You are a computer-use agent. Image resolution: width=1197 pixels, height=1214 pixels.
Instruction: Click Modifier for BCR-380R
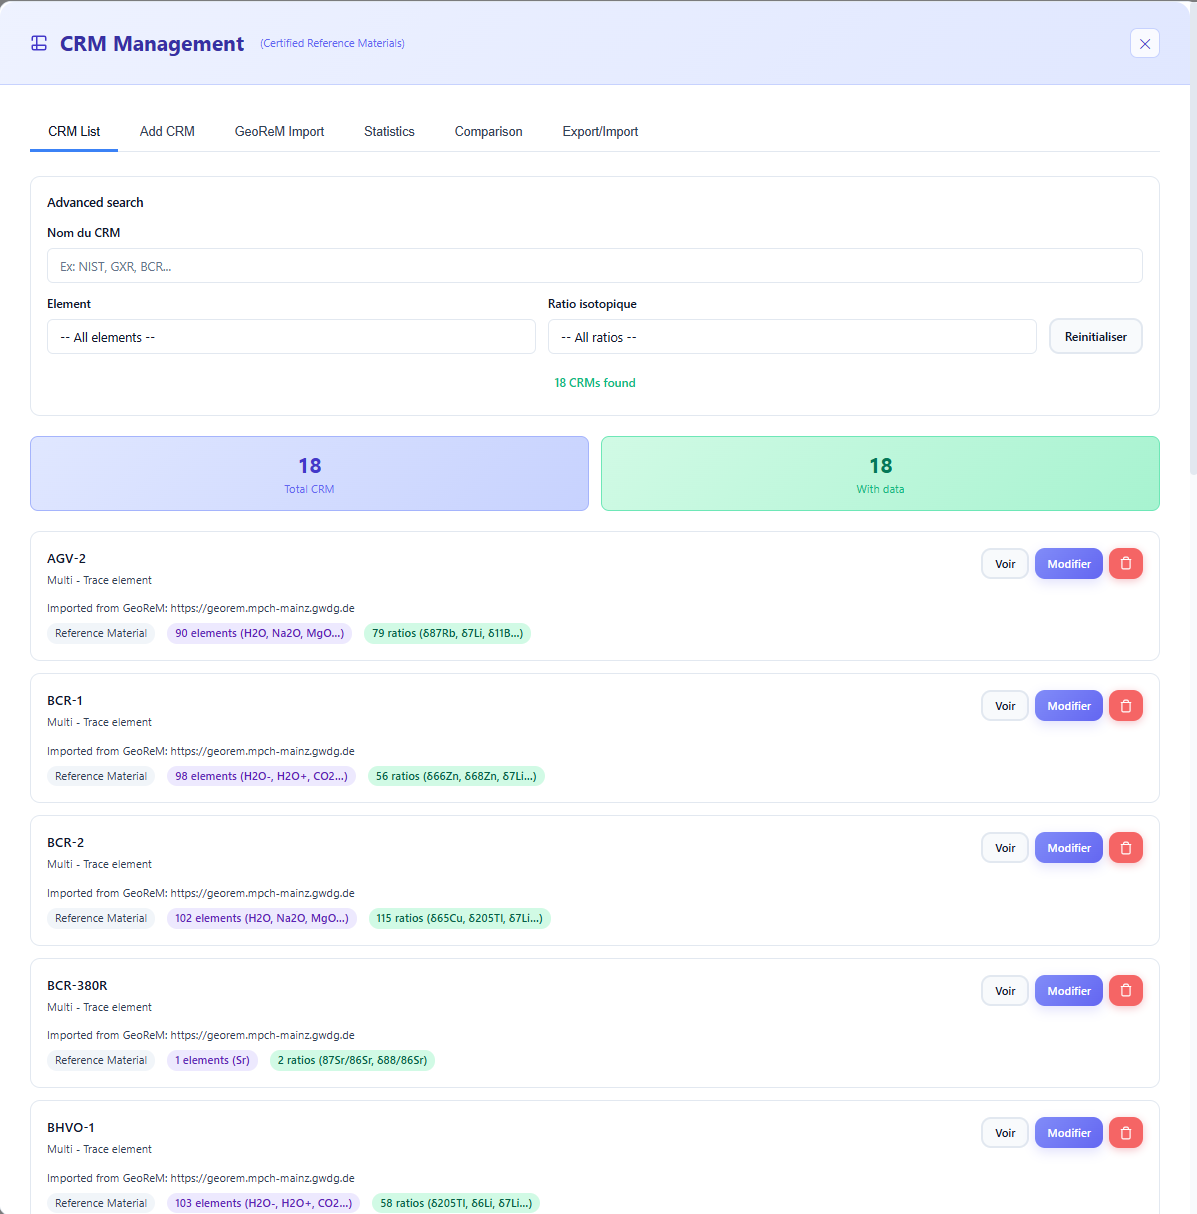coord(1068,990)
